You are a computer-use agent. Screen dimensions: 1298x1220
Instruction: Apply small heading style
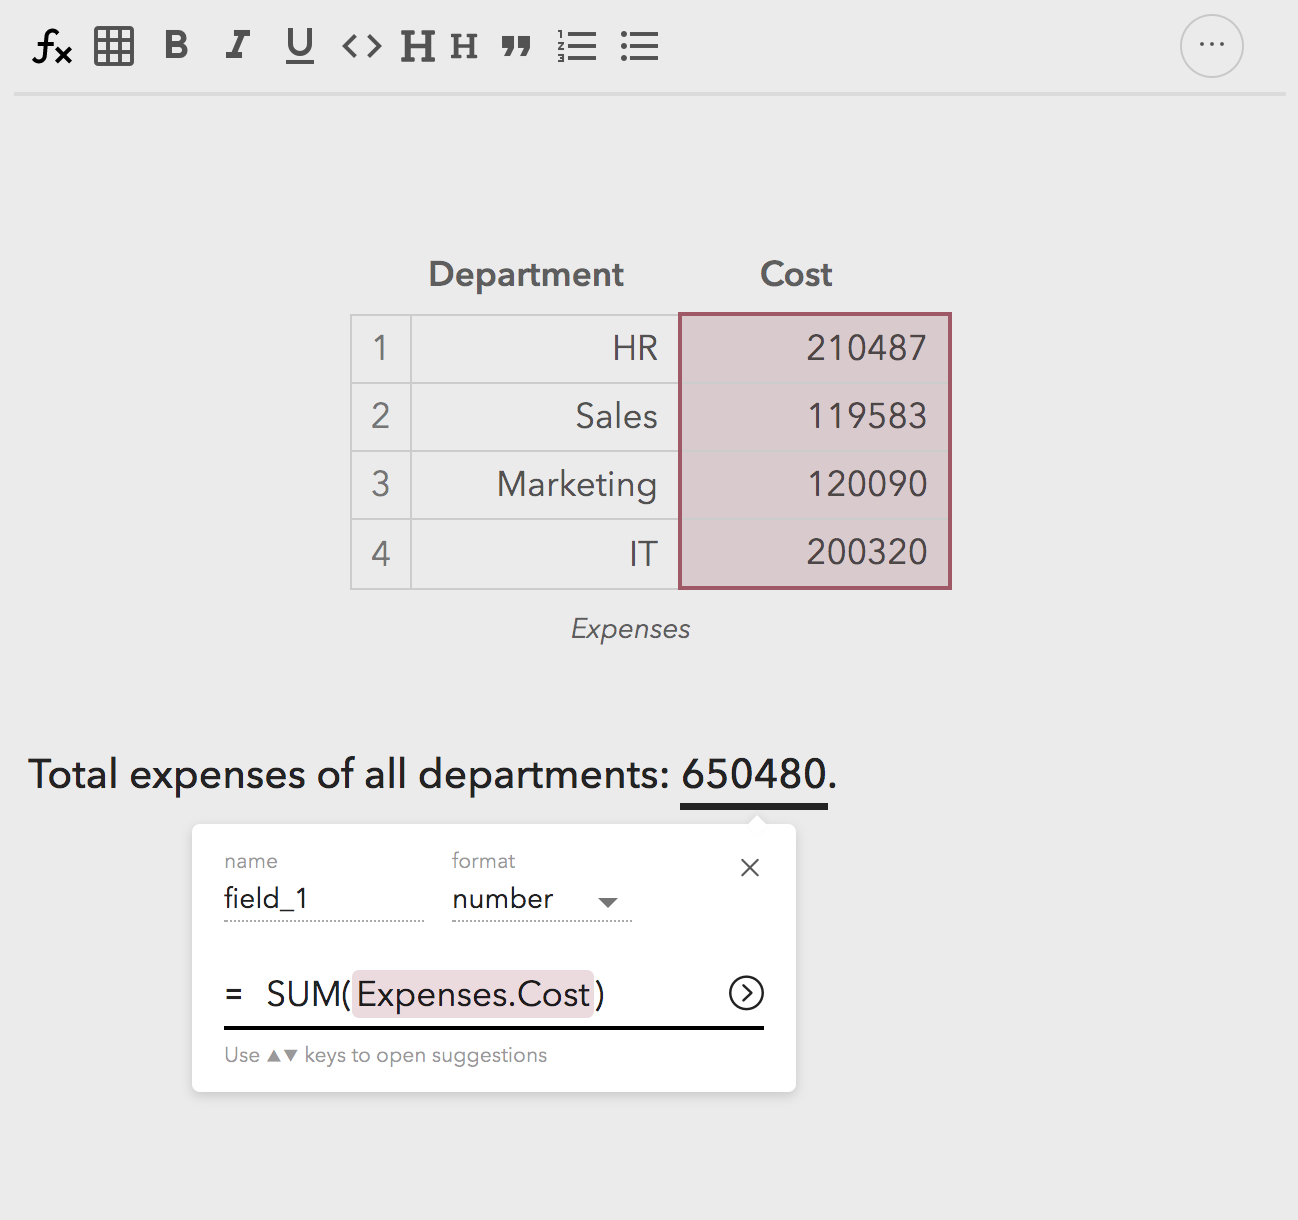click(x=464, y=46)
